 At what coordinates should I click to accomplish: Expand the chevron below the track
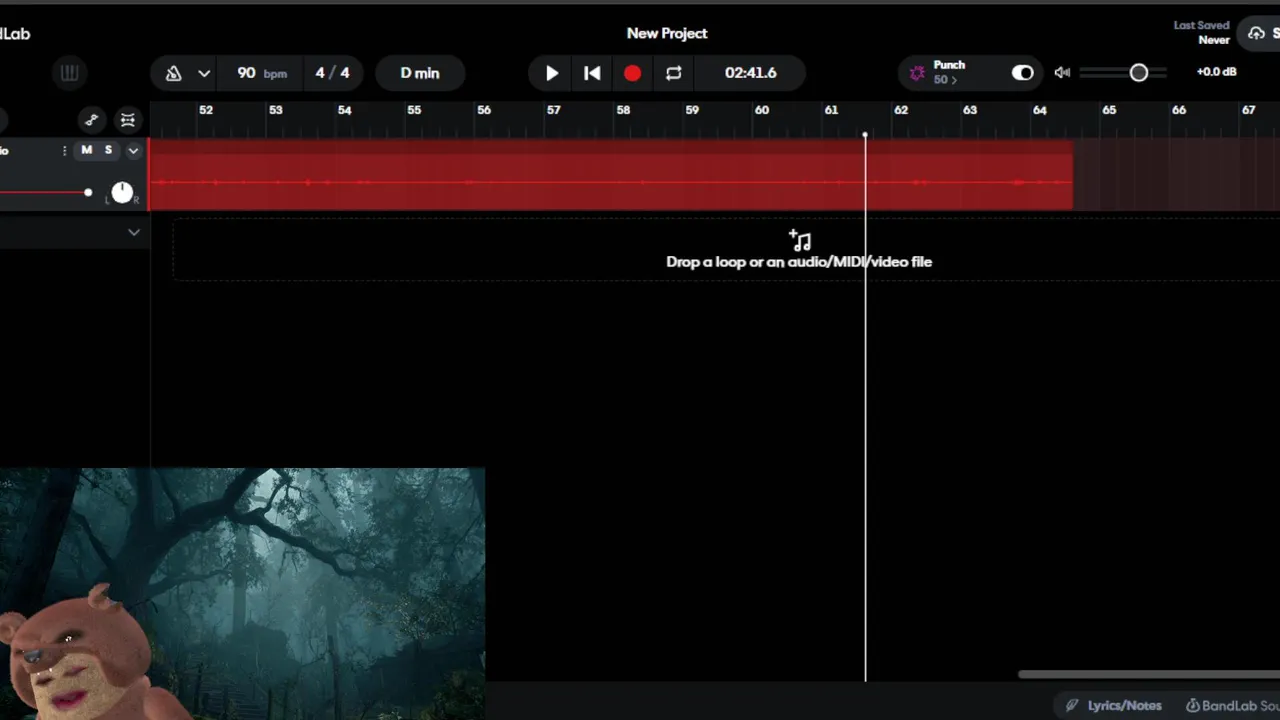click(x=134, y=232)
